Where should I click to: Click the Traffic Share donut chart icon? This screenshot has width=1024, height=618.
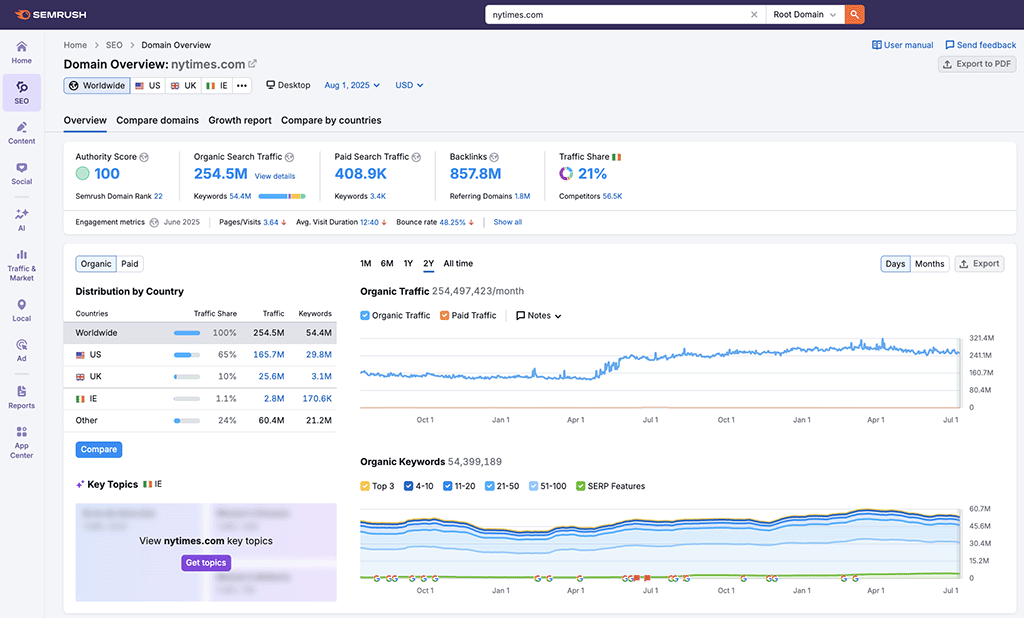pyautogui.click(x=566, y=174)
